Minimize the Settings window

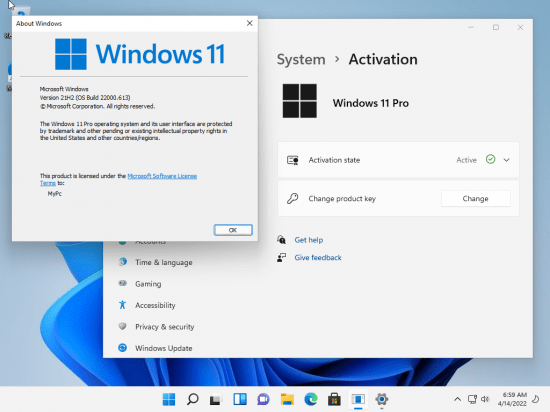coord(471,27)
